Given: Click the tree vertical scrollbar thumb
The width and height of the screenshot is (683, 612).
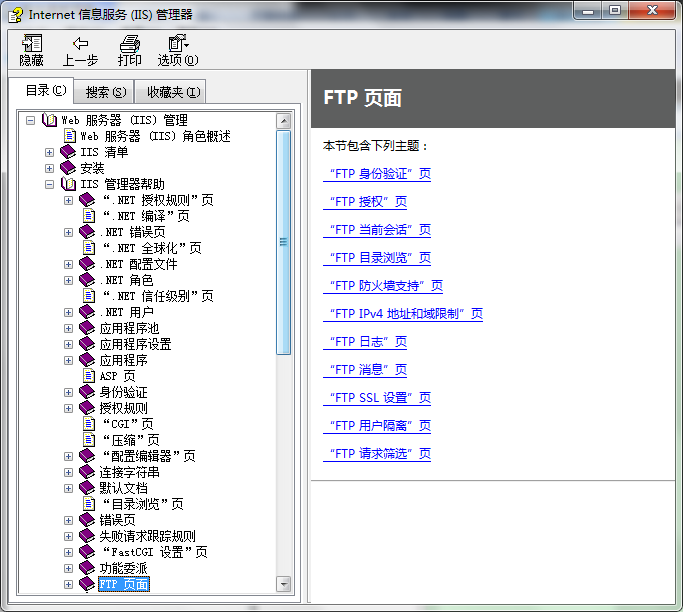Looking at the screenshot, I should [x=284, y=242].
